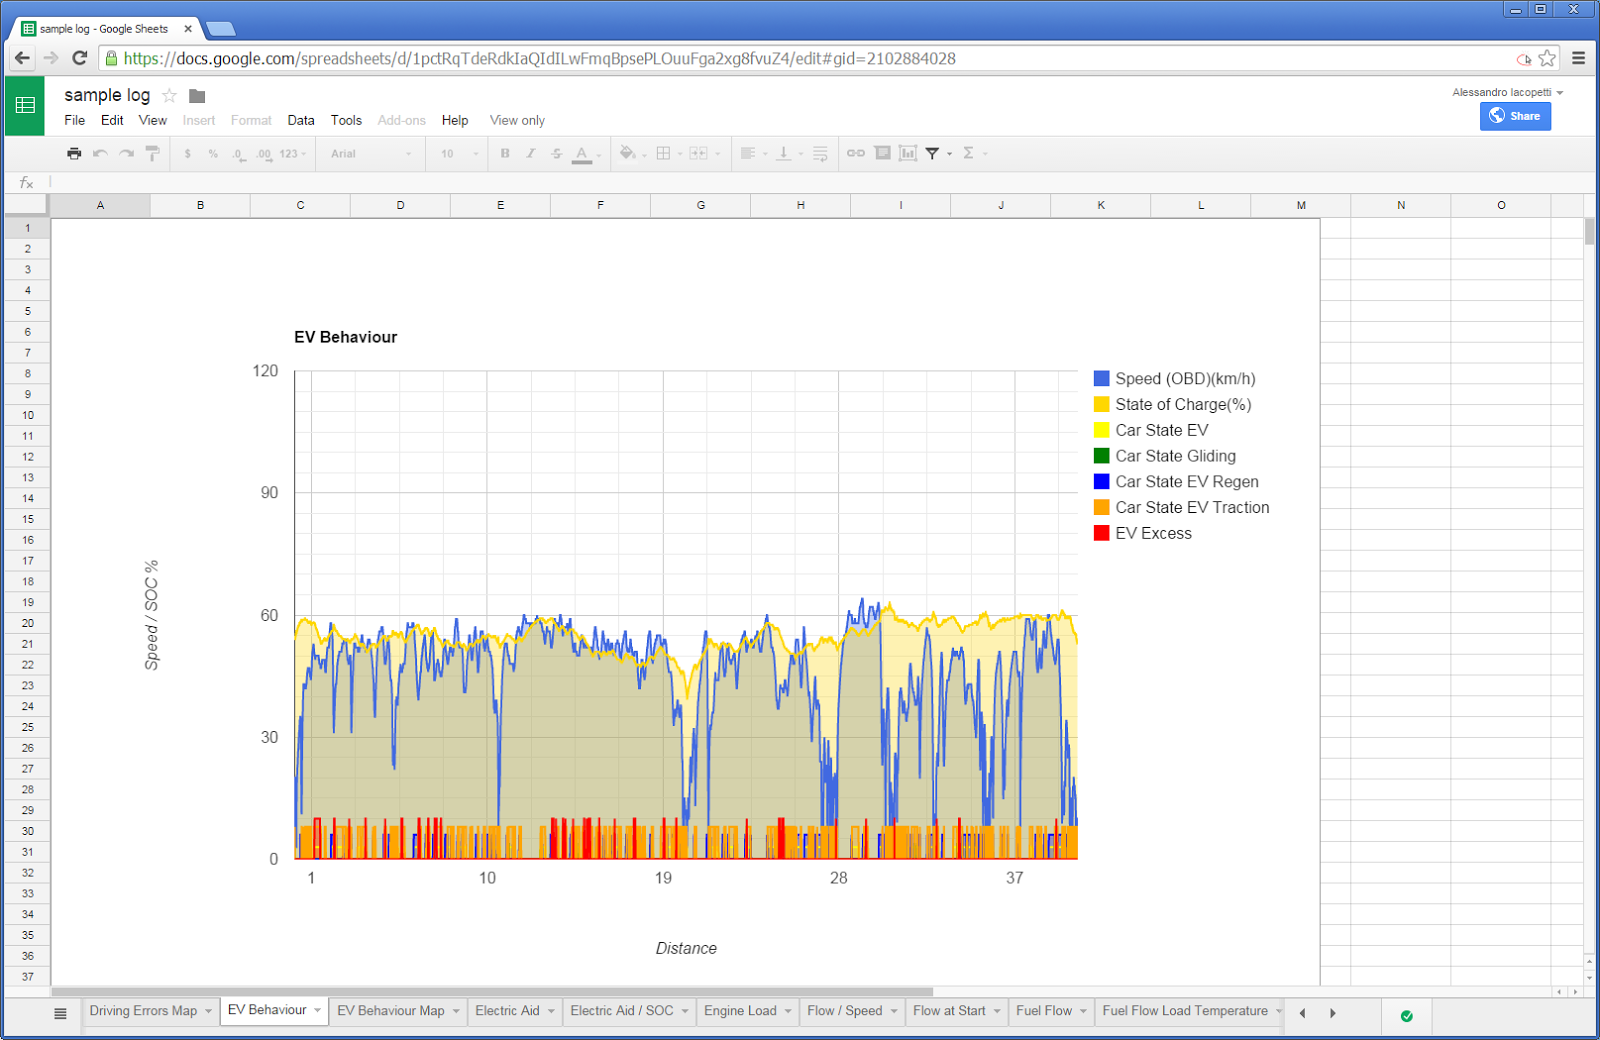Click the View only link
The image size is (1600, 1040).
pyautogui.click(x=516, y=120)
